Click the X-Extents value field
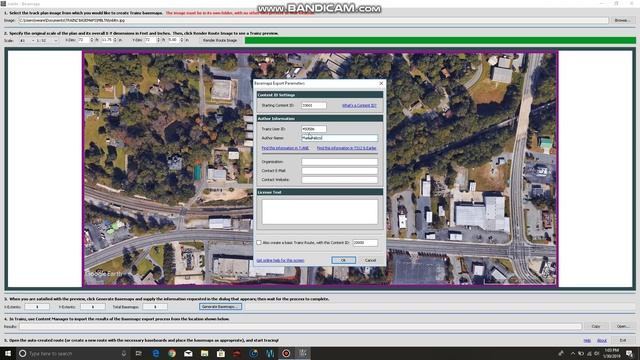Screen dimensions: 640x360 [37, 307]
